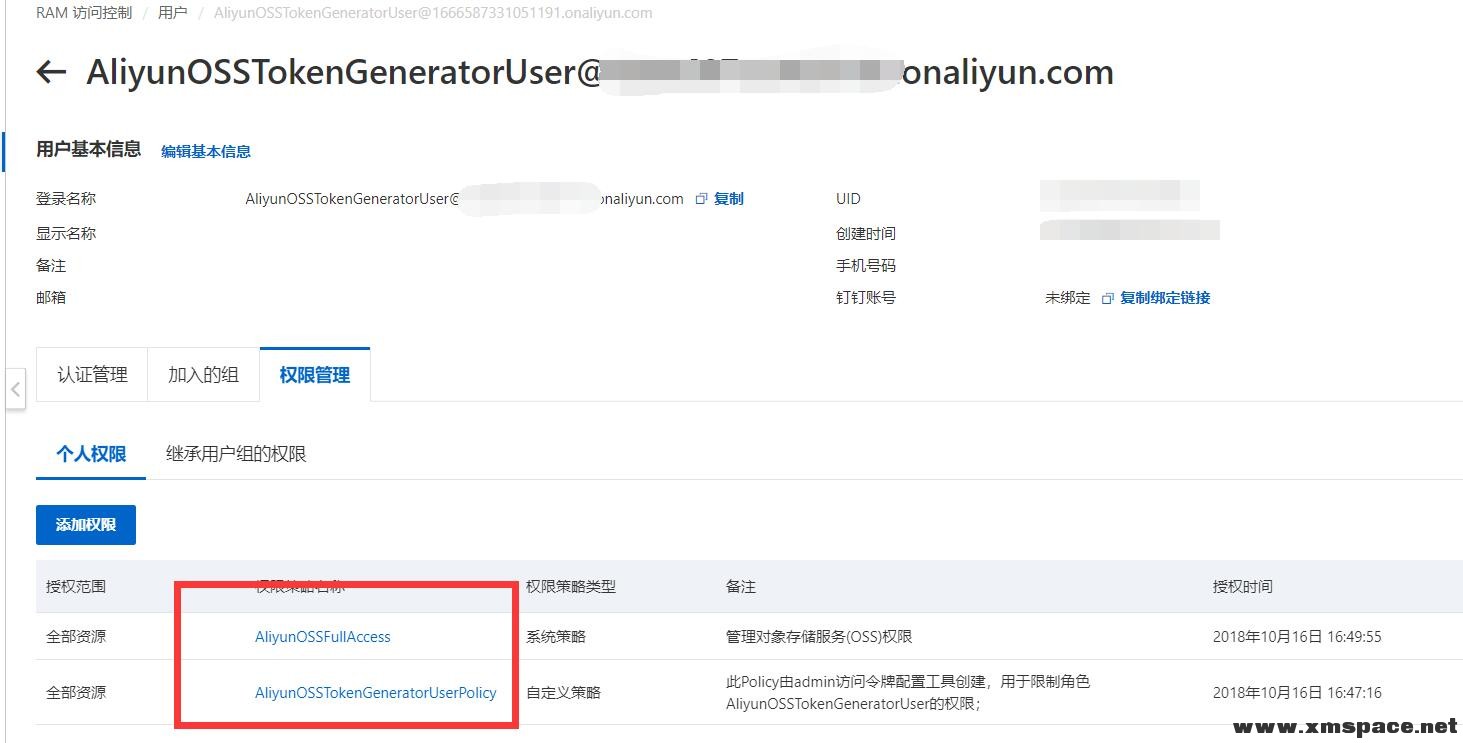Click the AliyunOSSTokenGeneratorUser page title
1463x743 pixels.
pyautogui.click(x=600, y=72)
